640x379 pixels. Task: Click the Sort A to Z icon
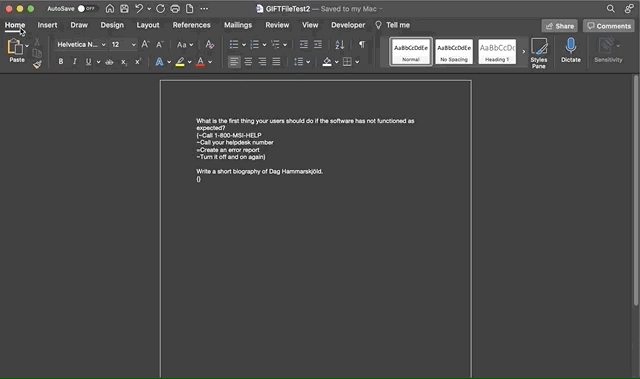(340, 44)
